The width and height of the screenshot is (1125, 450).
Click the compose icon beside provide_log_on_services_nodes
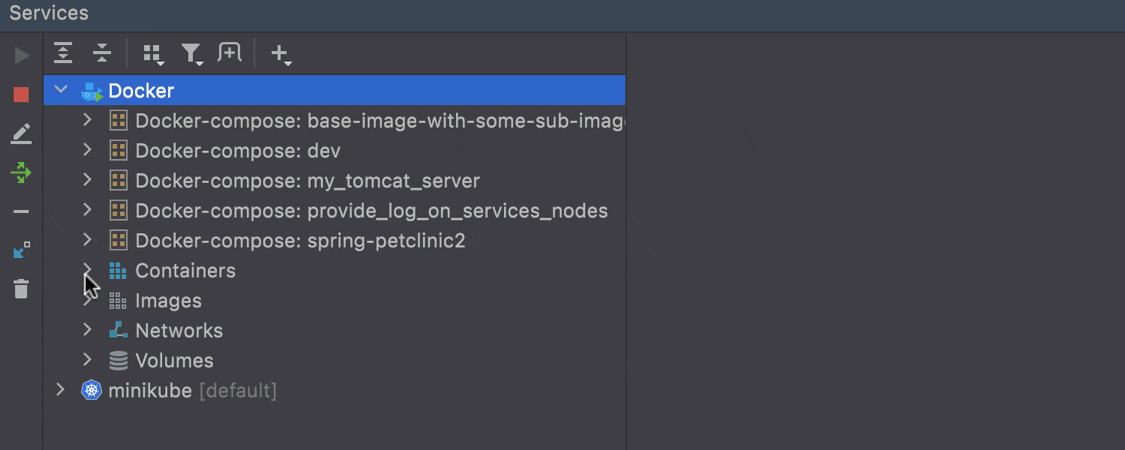tap(118, 210)
